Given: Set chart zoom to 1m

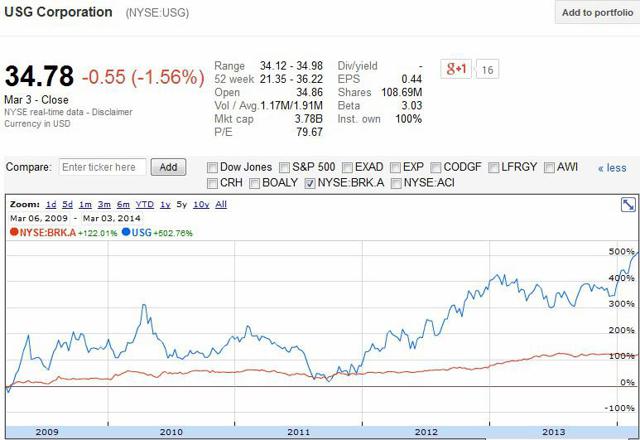Looking at the screenshot, I should 85,204.
